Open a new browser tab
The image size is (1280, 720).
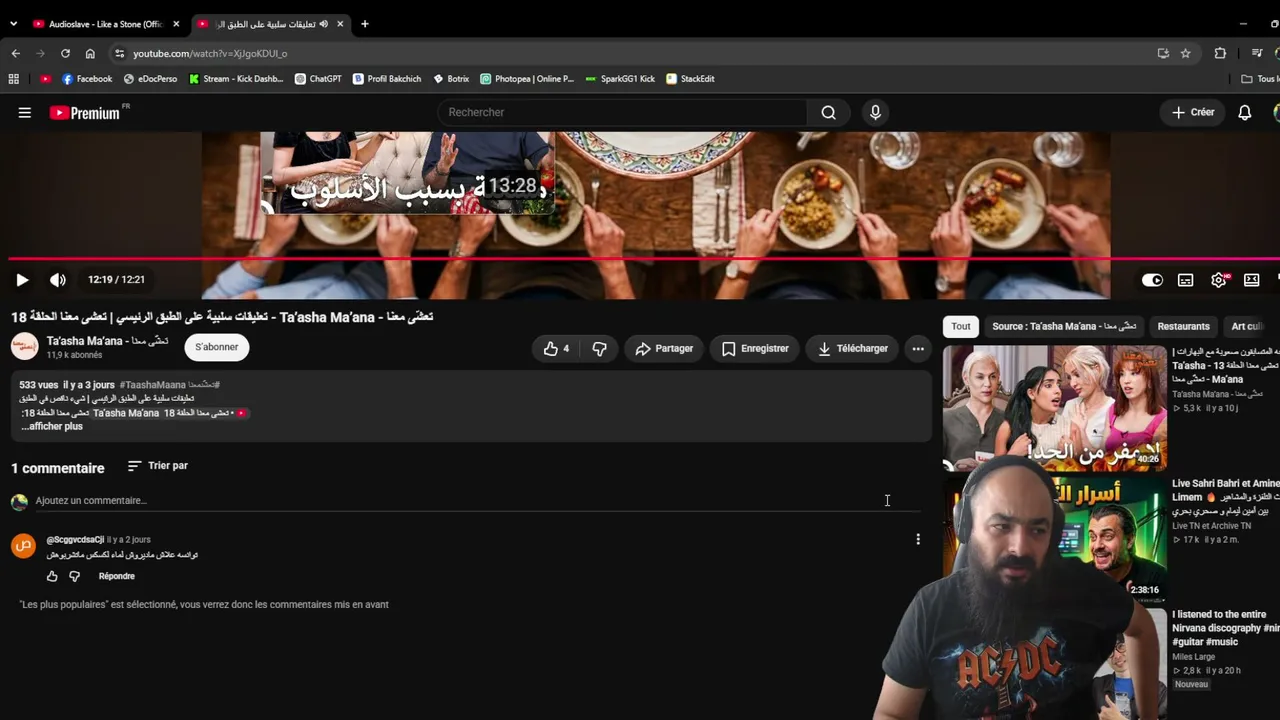364,24
